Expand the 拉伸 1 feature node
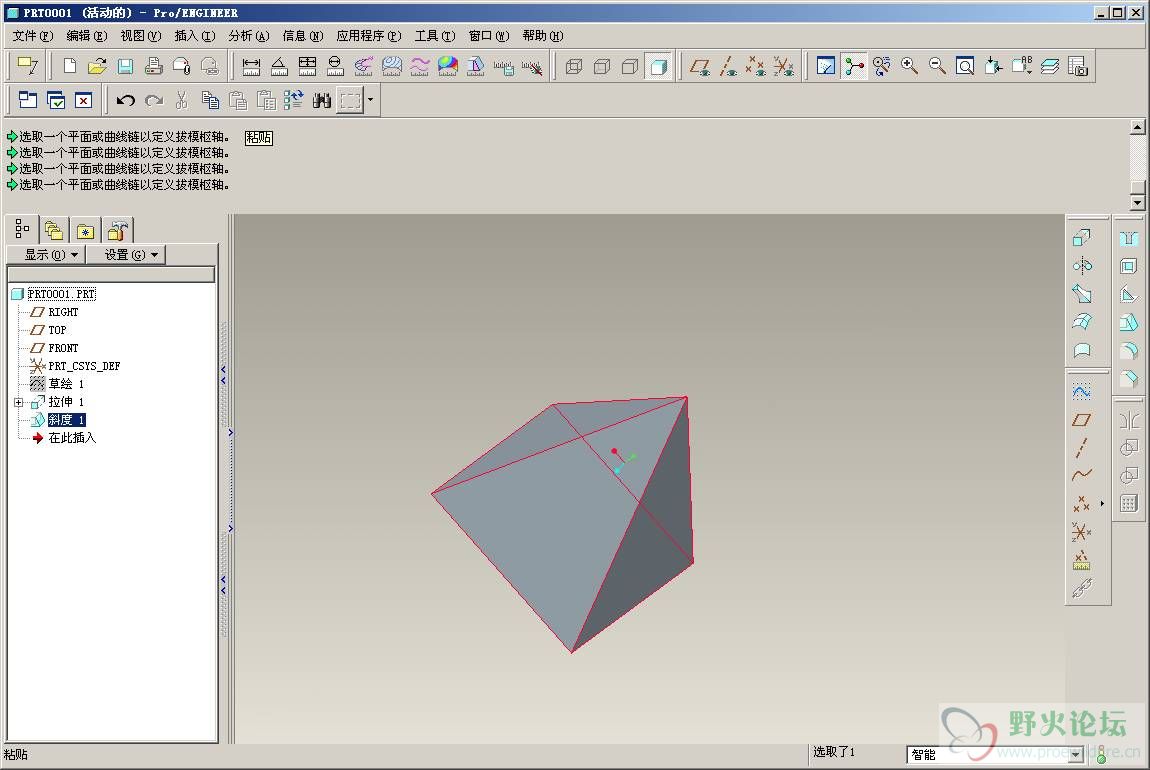 point(18,402)
